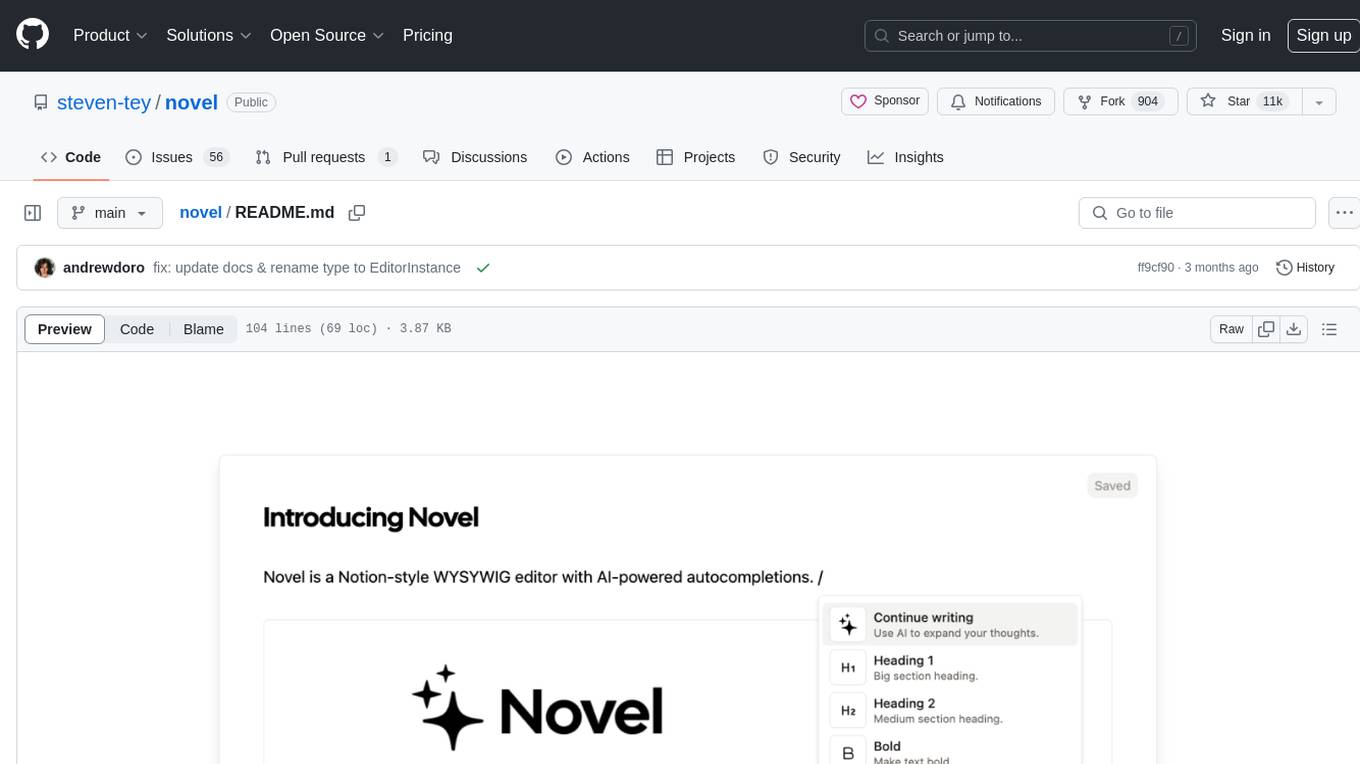Screen dimensions: 1360x764
Task: Click the Sign in link
Action: (1245, 35)
